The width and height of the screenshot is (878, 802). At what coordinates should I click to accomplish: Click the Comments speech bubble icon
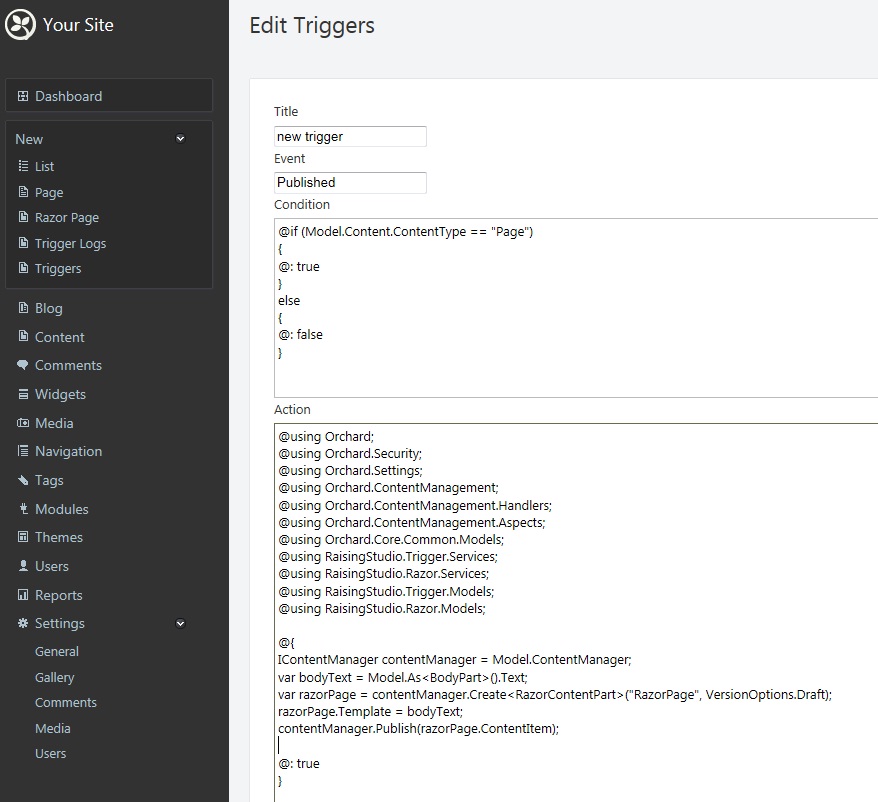(23, 365)
